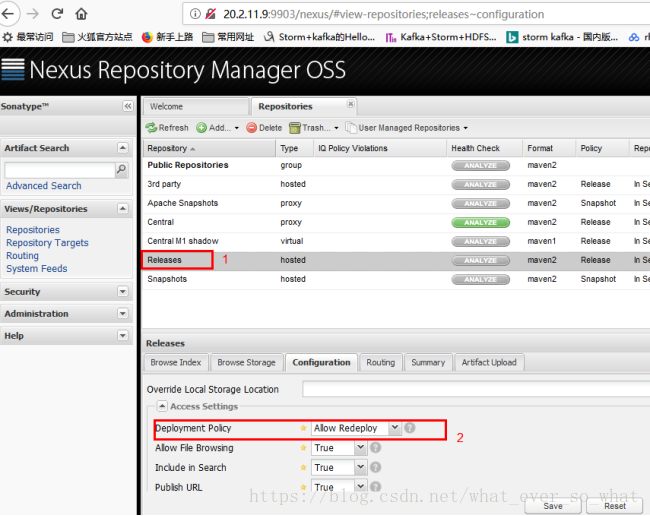Click ANALYZE for 3rd party
This screenshot has width=650, height=516.
tap(480, 184)
